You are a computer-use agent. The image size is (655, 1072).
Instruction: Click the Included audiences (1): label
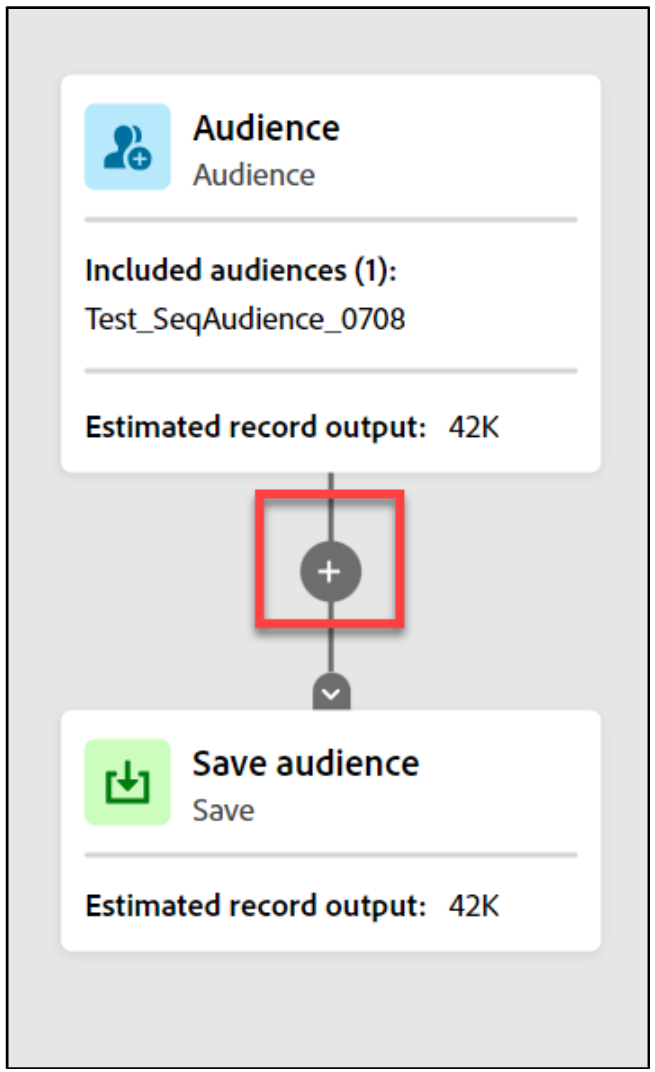coord(241,270)
